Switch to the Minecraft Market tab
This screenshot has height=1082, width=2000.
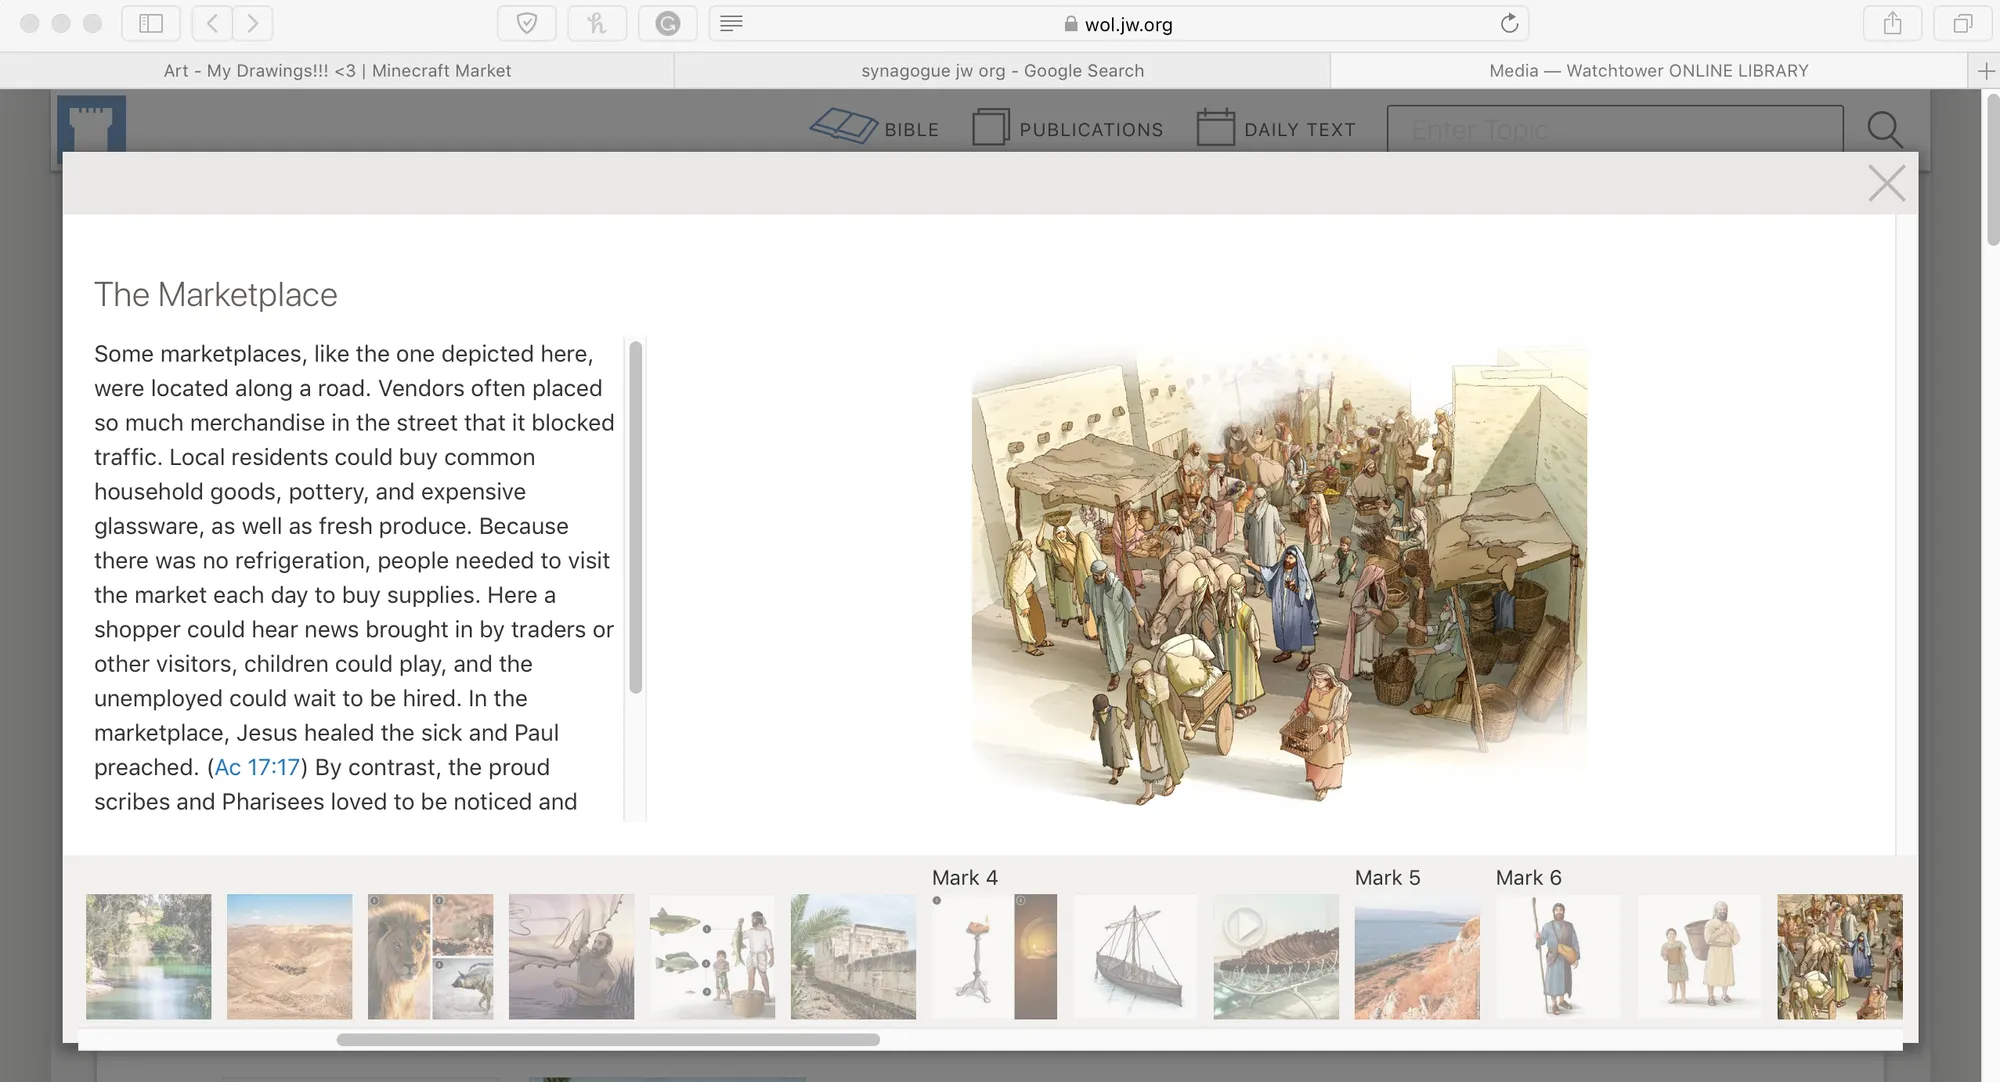click(337, 71)
